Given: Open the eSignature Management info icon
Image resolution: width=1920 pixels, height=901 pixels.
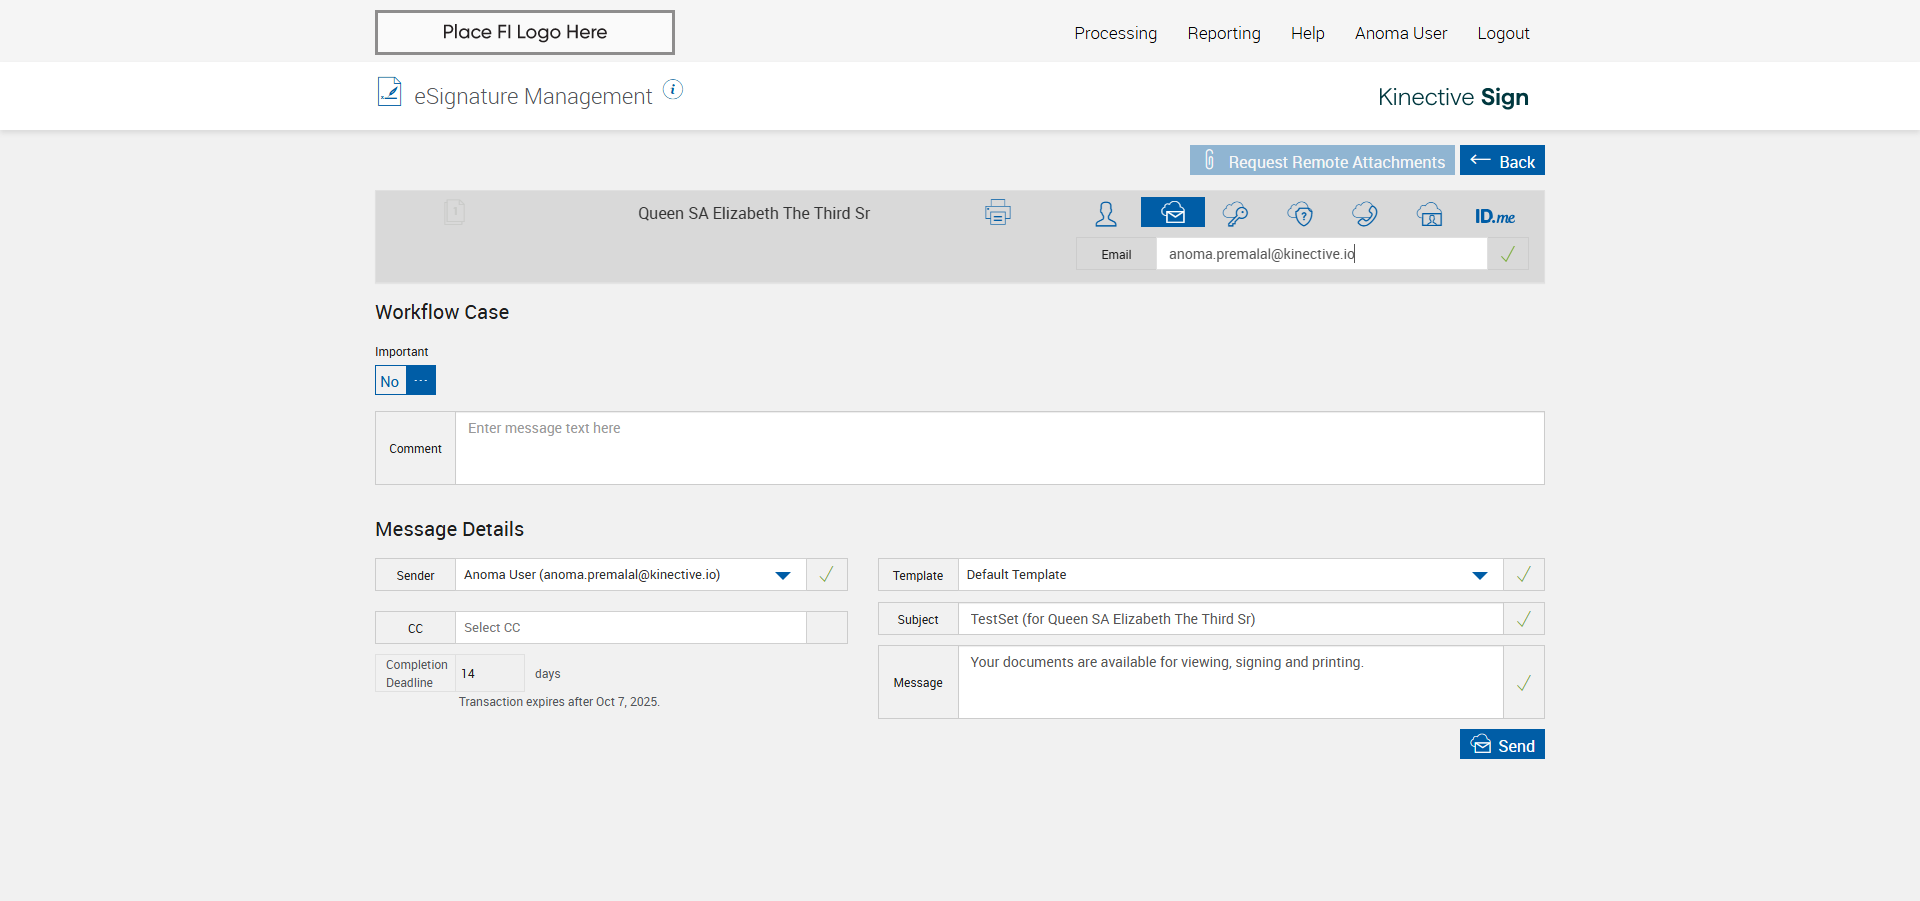Looking at the screenshot, I should point(674,90).
